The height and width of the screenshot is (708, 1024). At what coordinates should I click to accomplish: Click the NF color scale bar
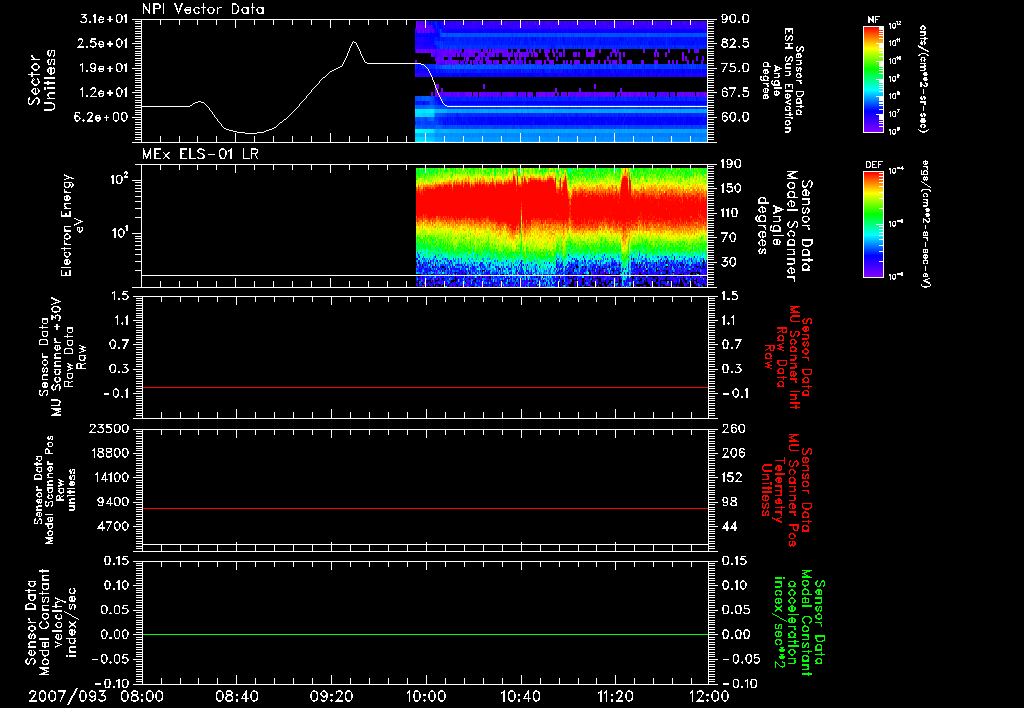[874, 79]
